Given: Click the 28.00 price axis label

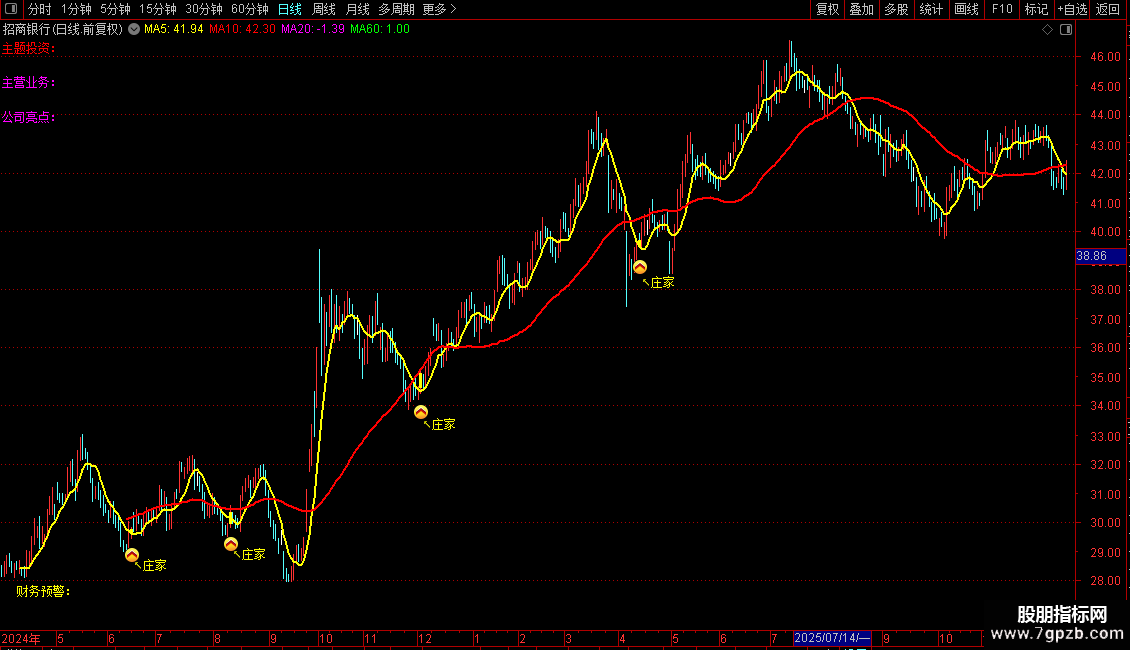Looking at the screenshot, I should click(1105, 580).
